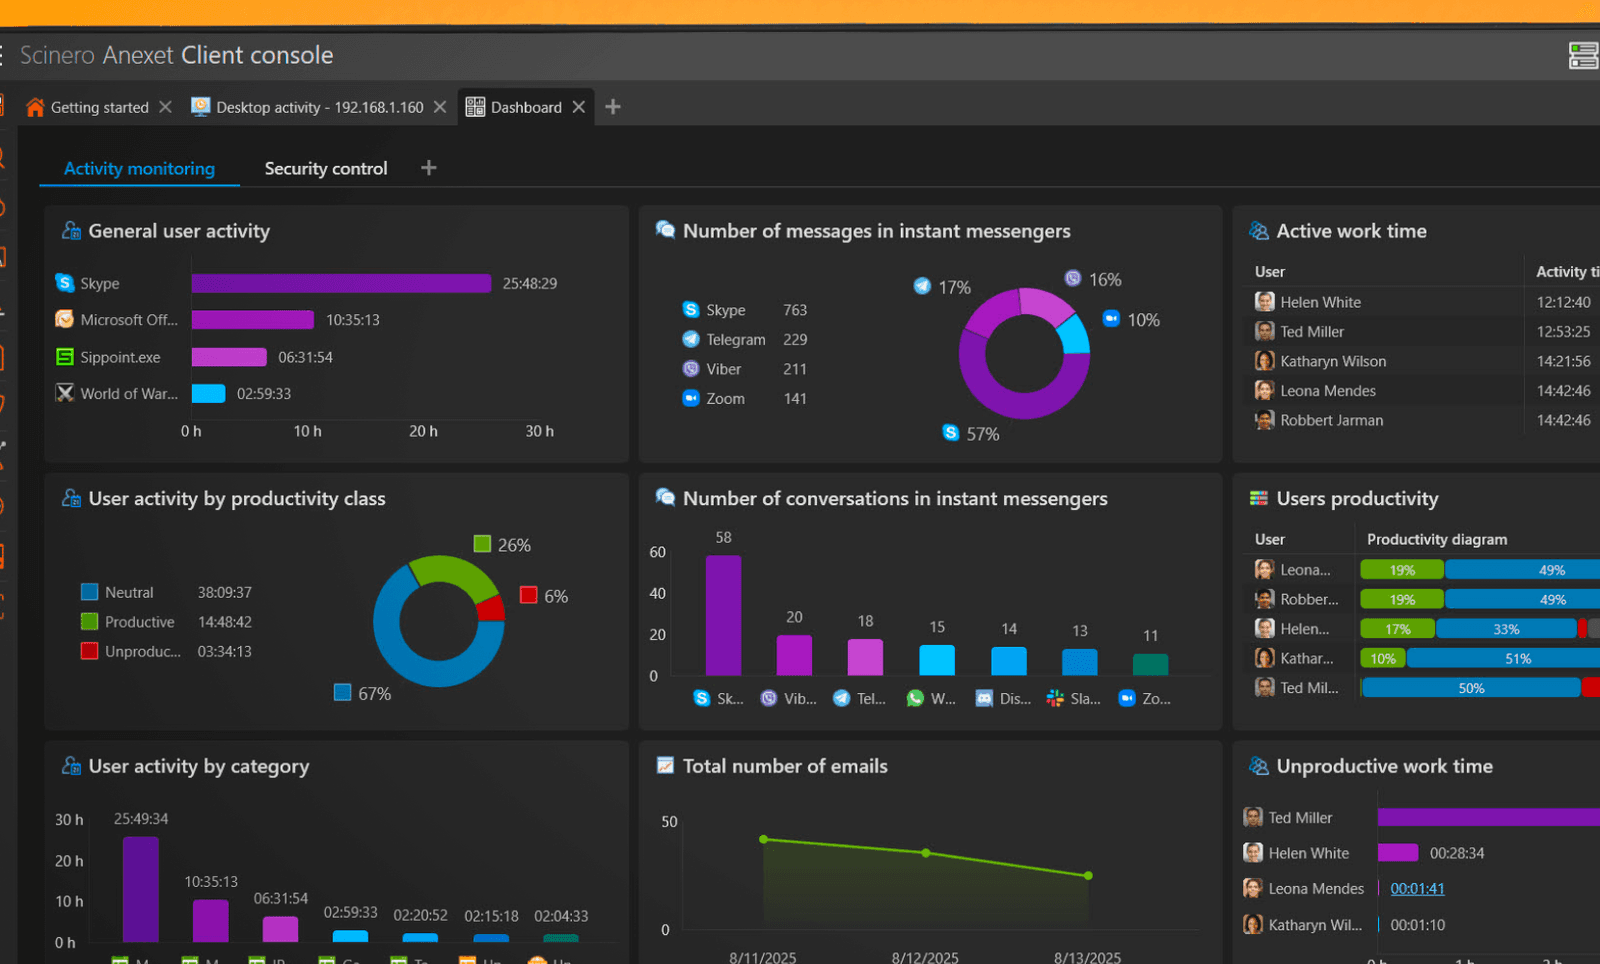Image resolution: width=1600 pixels, height=964 pixels.
Task: Click the Skype icon in General user activity
Action: (65, 283)
